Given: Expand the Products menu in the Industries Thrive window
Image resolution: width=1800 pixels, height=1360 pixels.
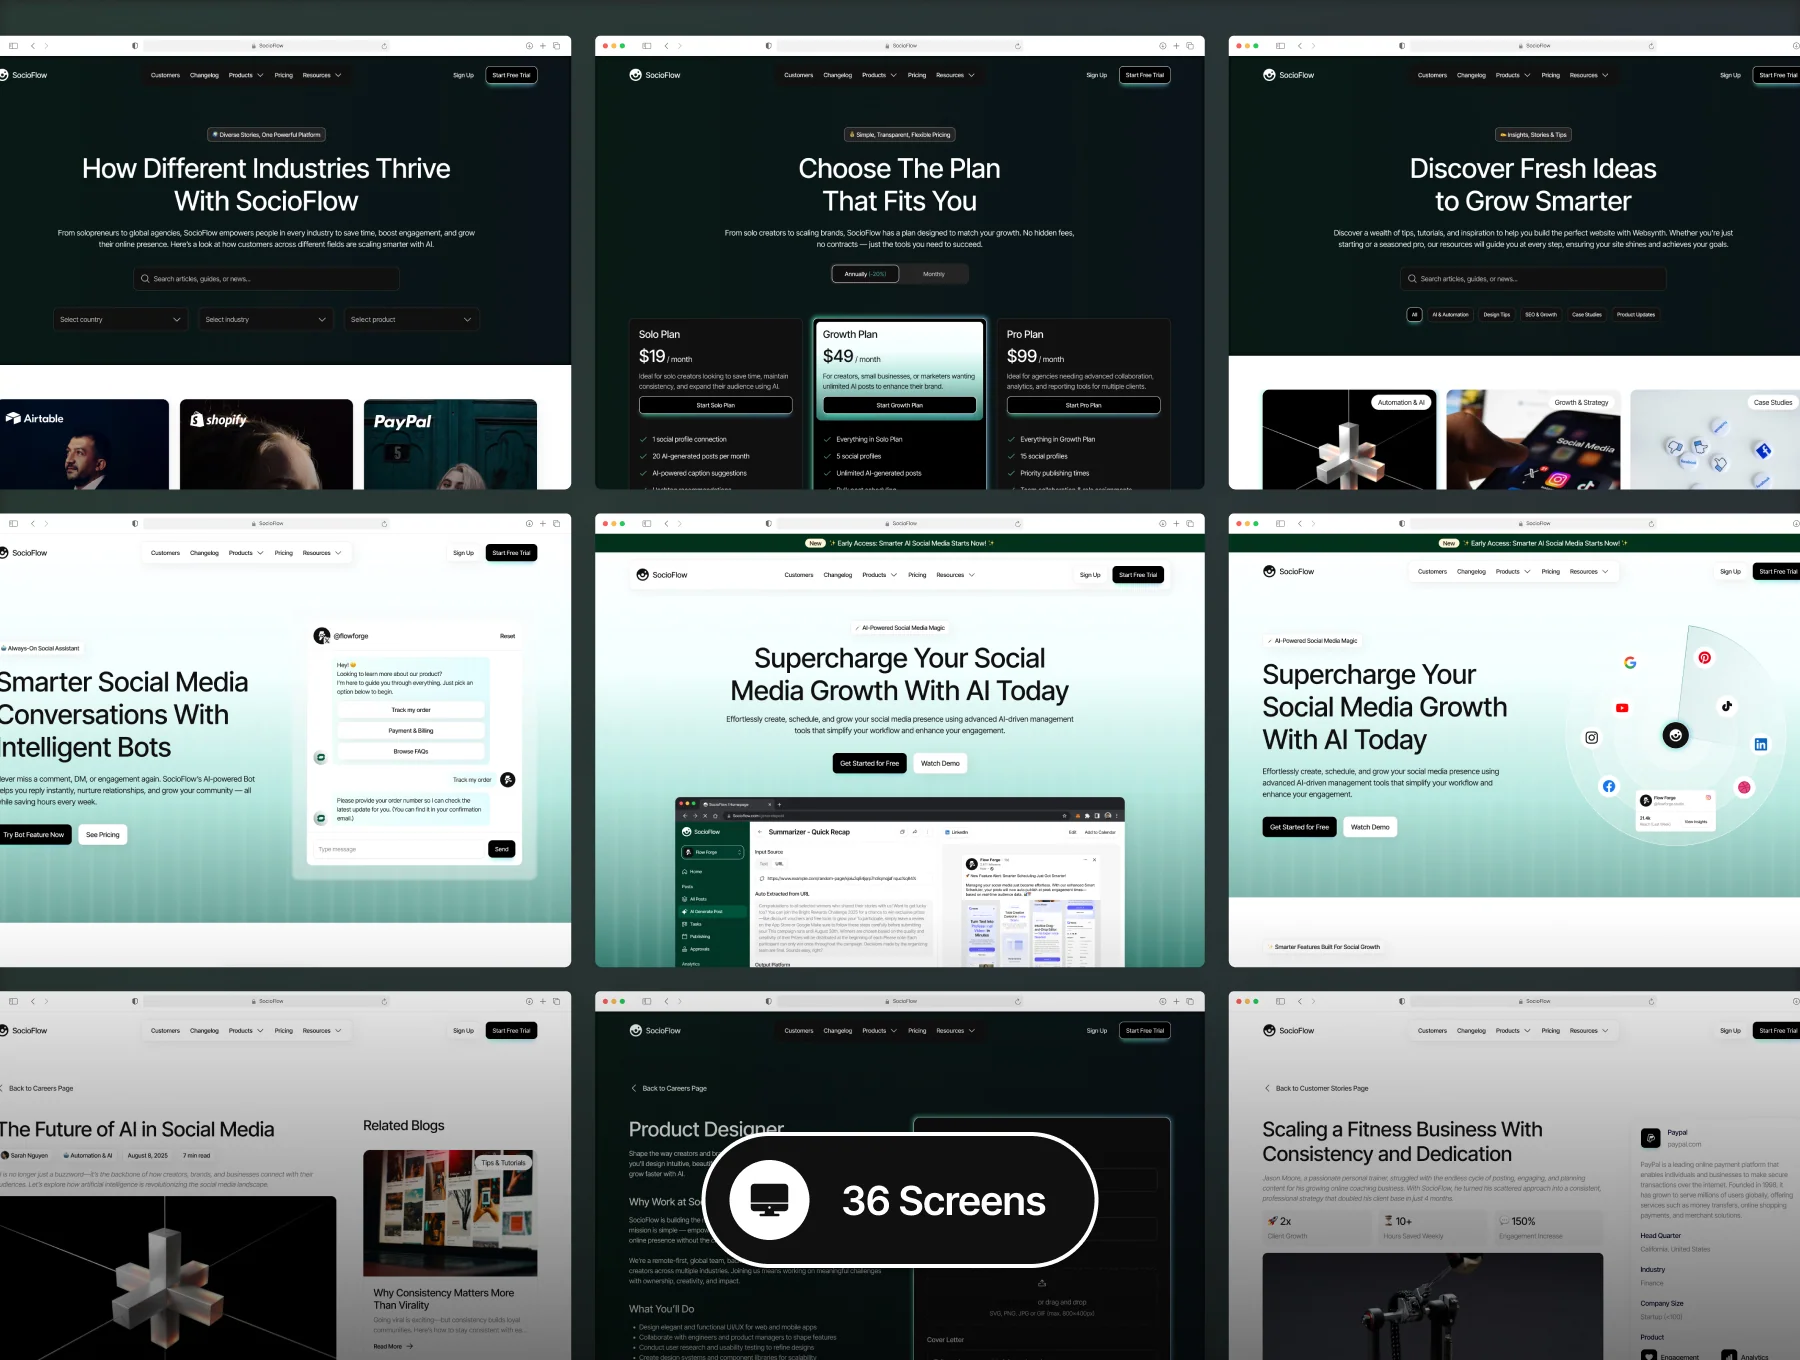Looking at the screenshot, I should pos(246,75).
